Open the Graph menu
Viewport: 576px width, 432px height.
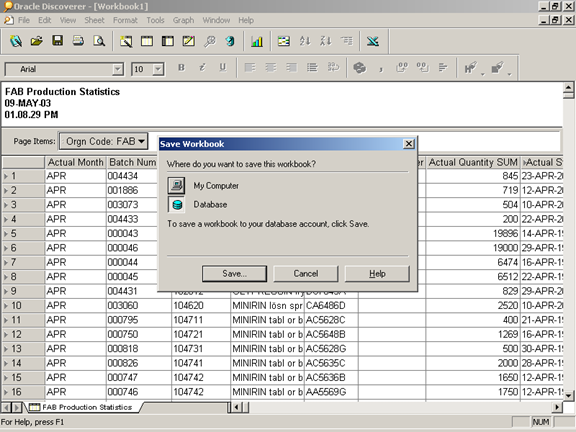(x=183, y=20)
